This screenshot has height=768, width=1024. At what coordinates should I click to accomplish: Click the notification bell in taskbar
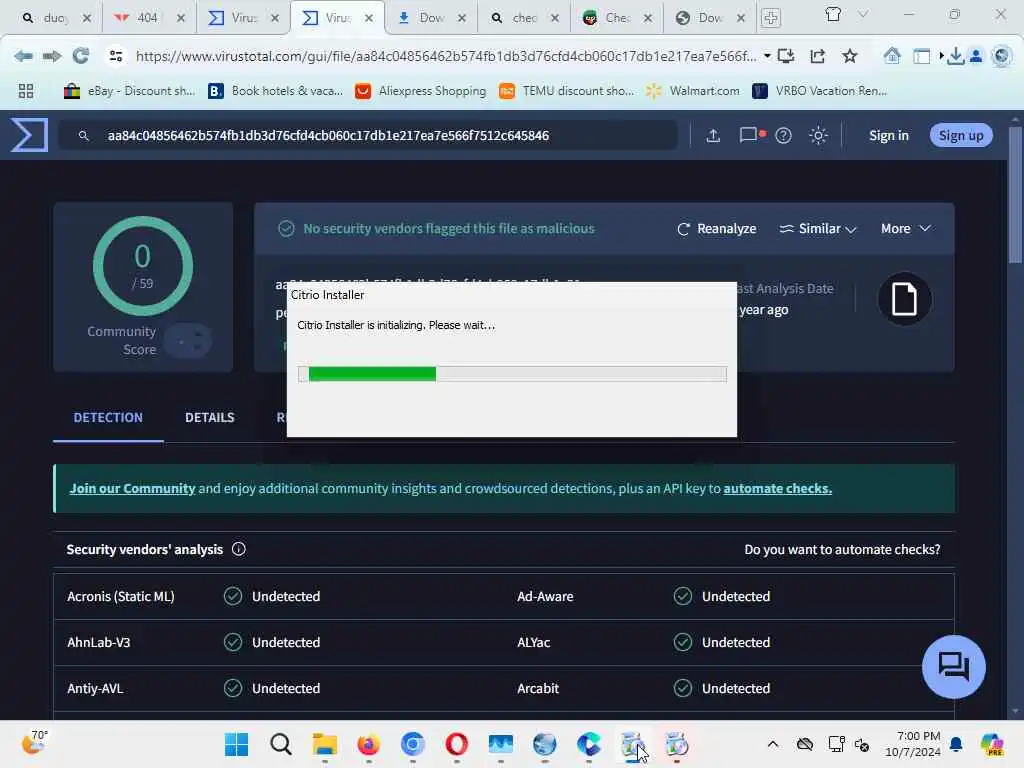pyautogui.click(x=956, y=744)
